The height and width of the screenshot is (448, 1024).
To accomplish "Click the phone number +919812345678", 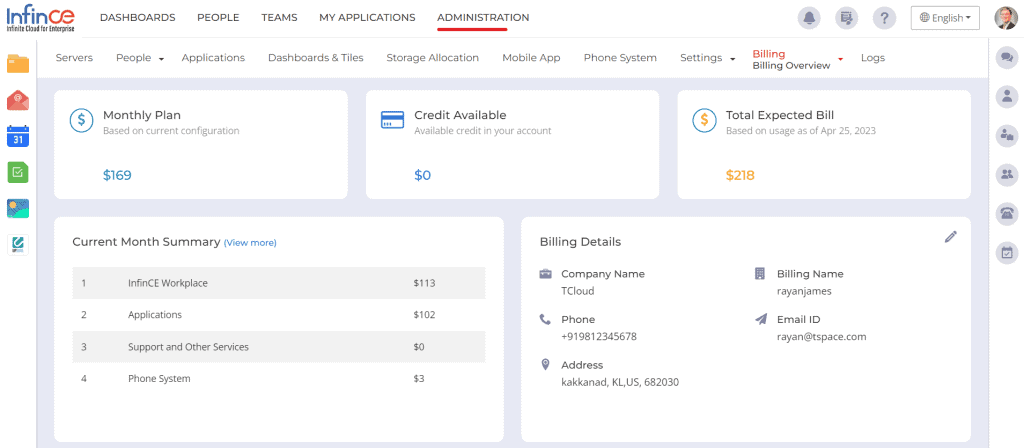I will (599, 336).
